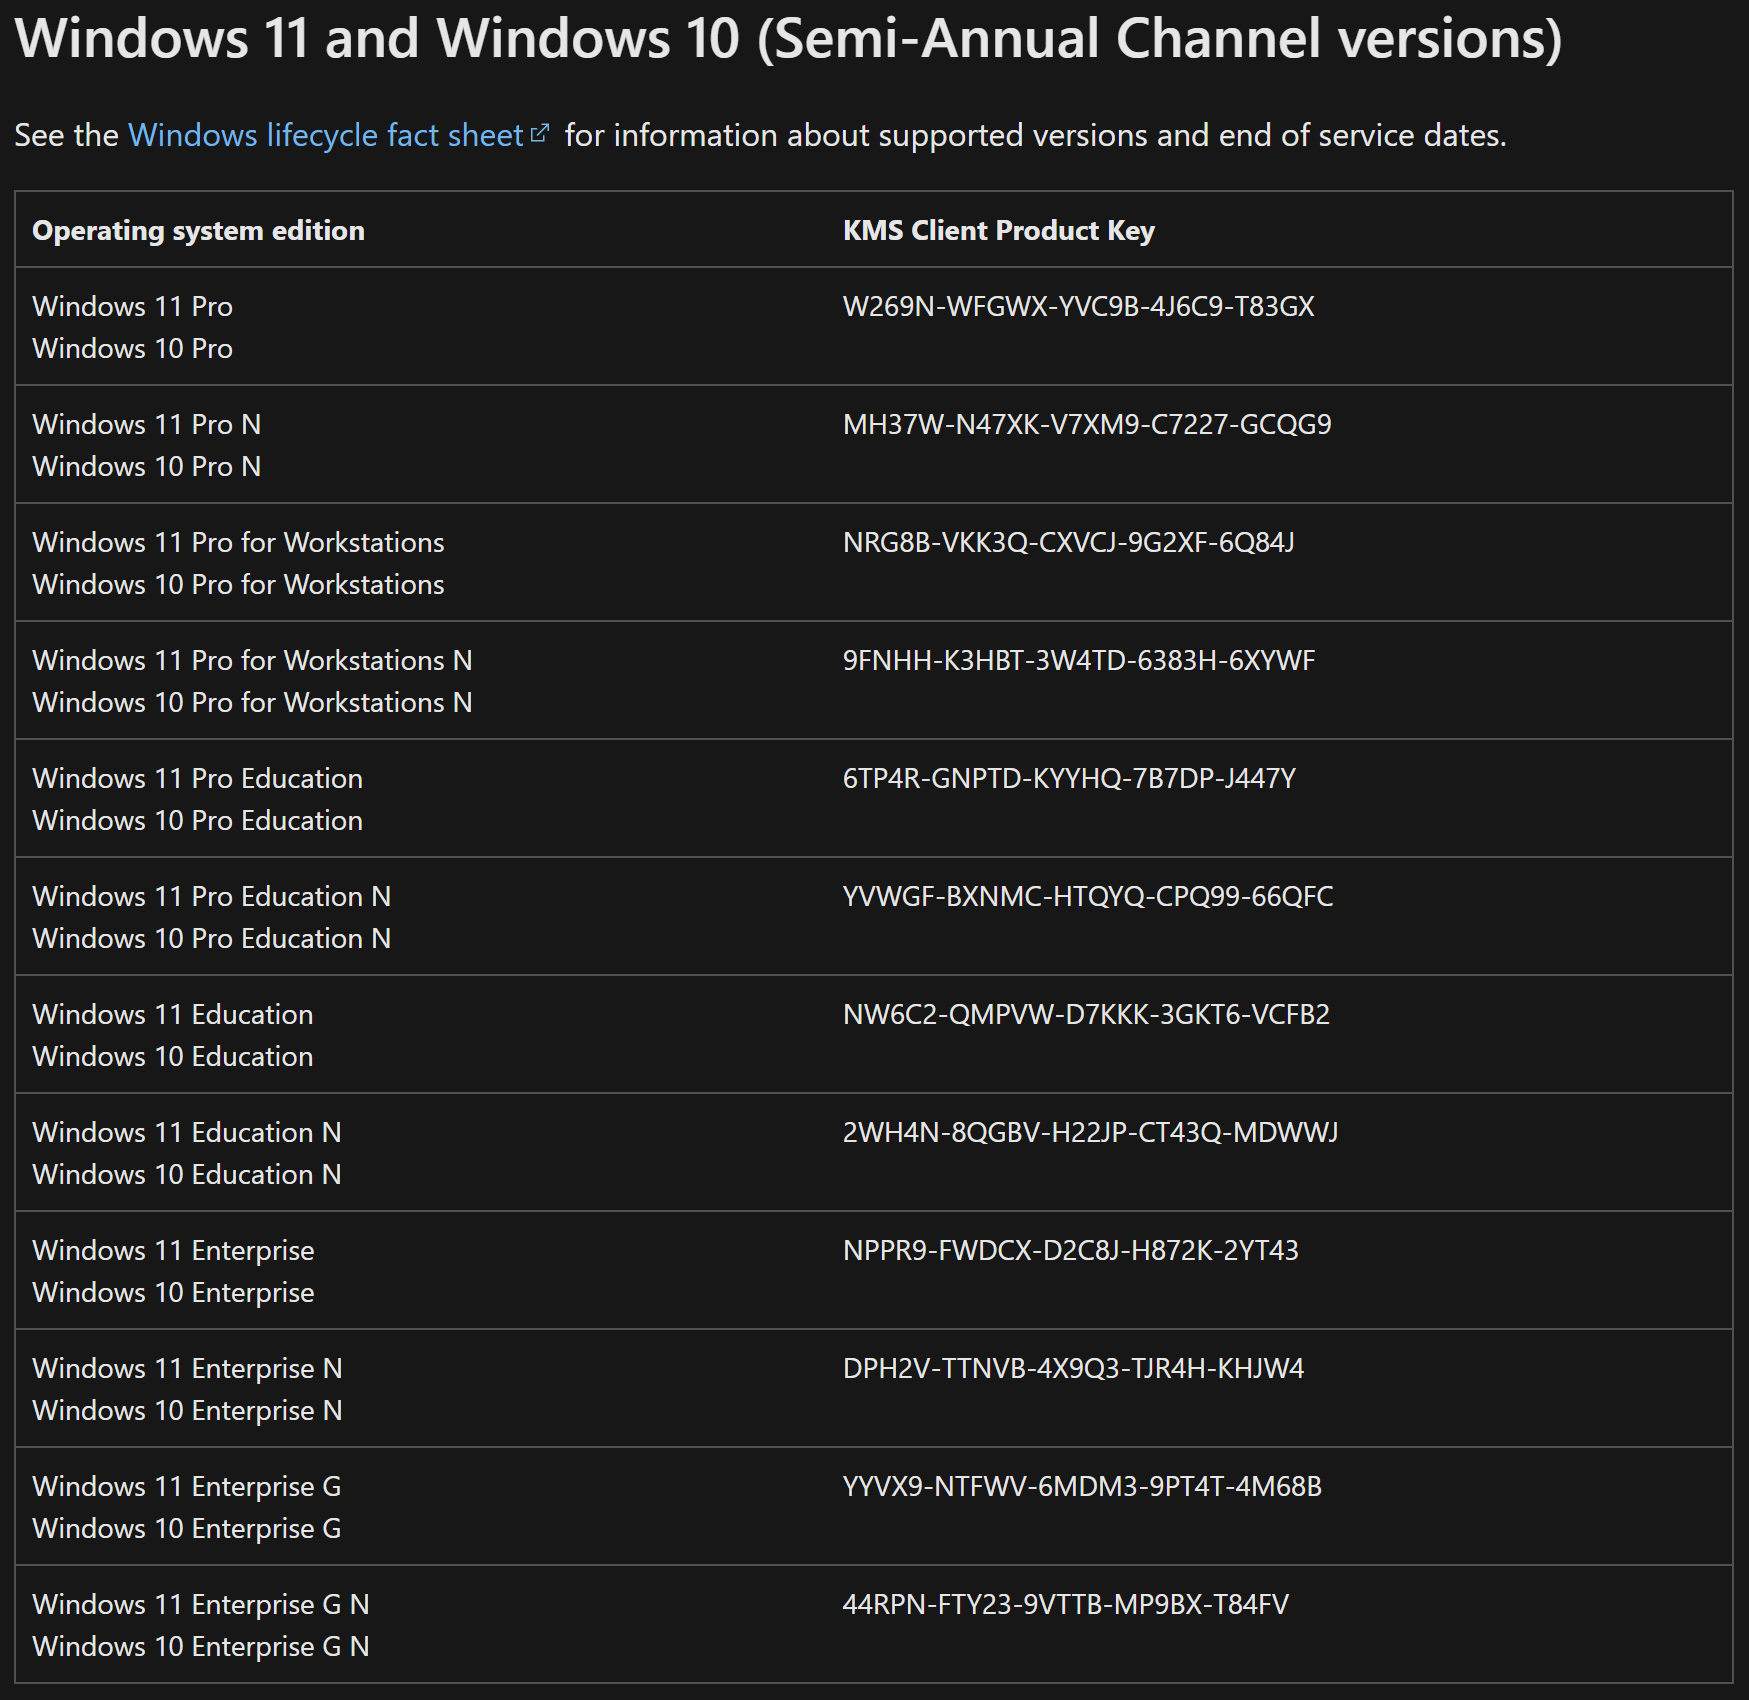
Task: Click Windows 11 Enterprise G text
Action: (186, 1486)
